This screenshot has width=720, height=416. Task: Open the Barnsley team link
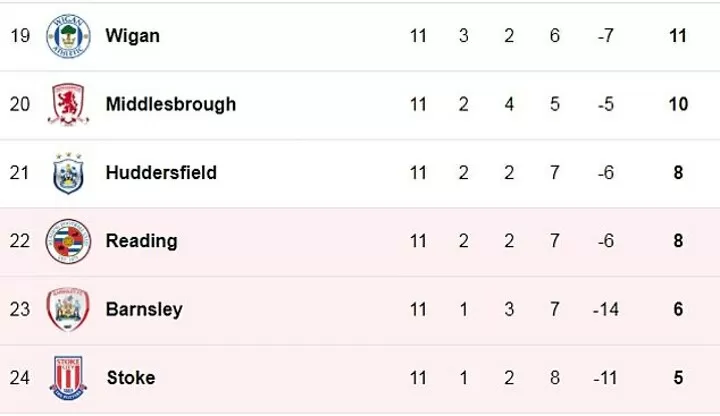pyautogui.click(x=144, y=309)
